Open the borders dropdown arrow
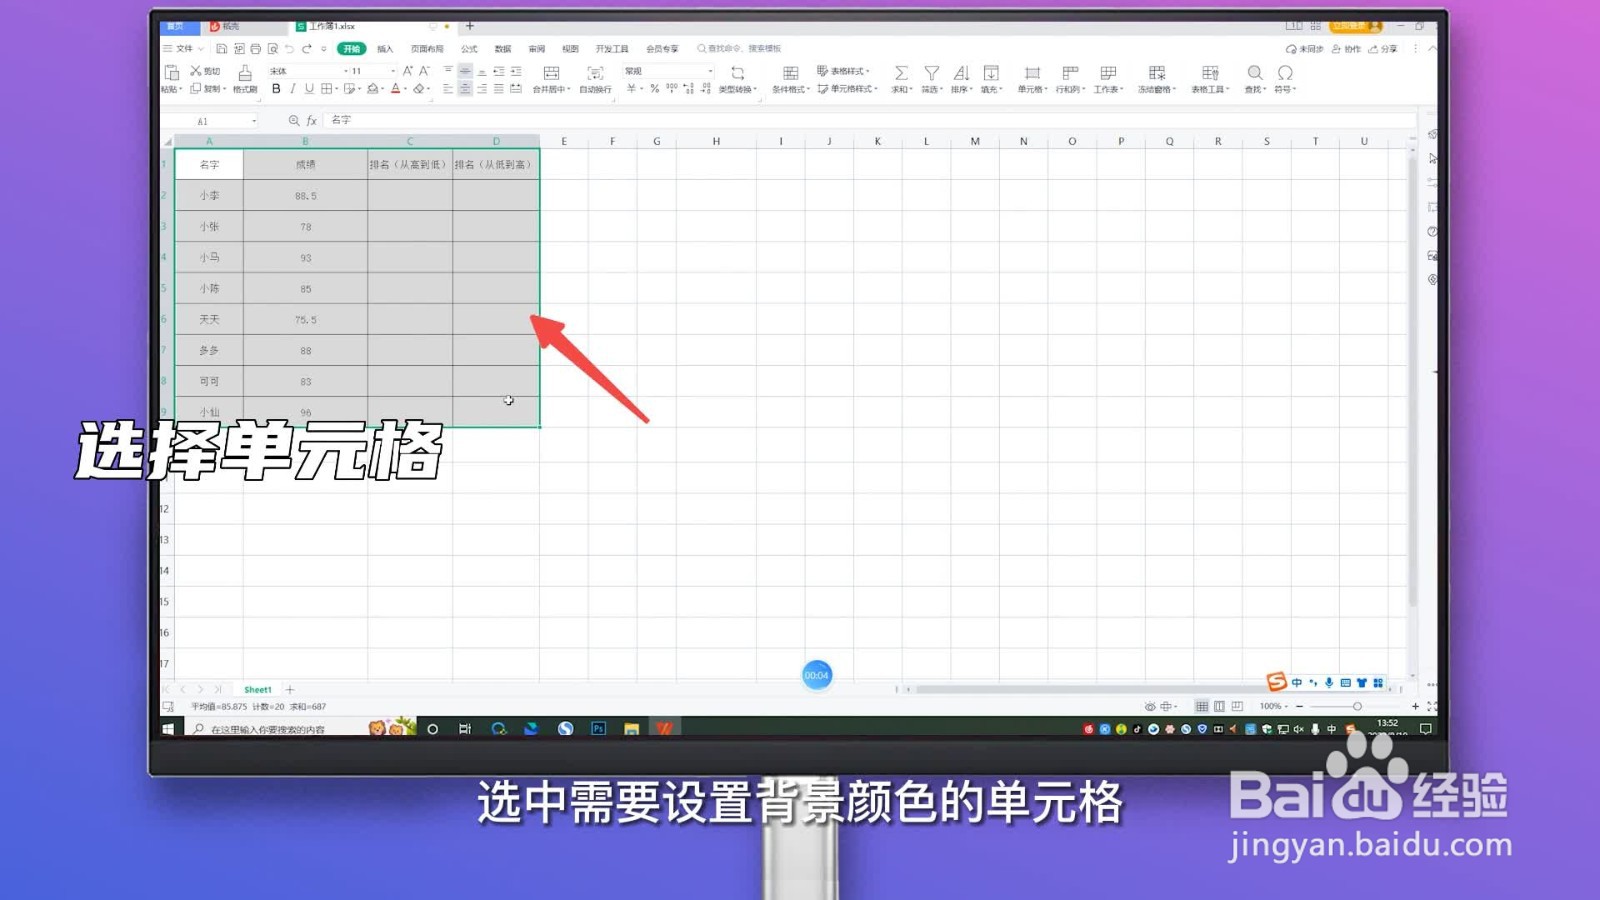 coord(336,88)
